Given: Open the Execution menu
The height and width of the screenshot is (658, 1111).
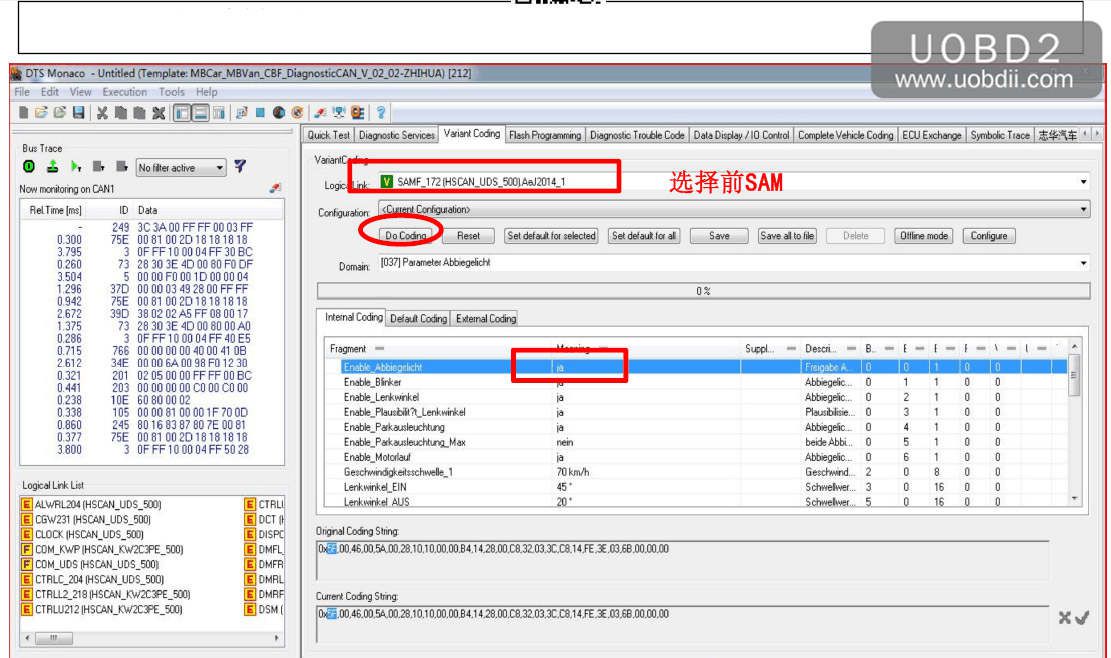Looking at the screenshot, I should (x=125, y=92).
